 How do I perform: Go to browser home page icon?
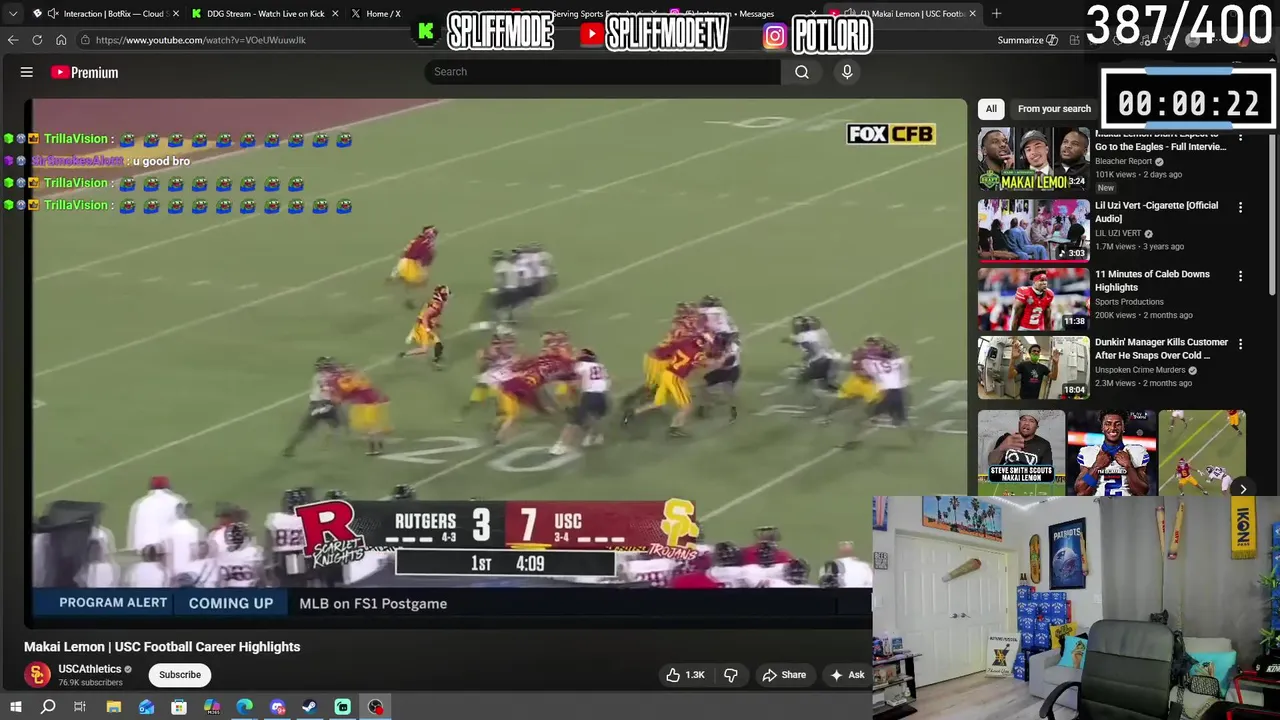[61, 40]
